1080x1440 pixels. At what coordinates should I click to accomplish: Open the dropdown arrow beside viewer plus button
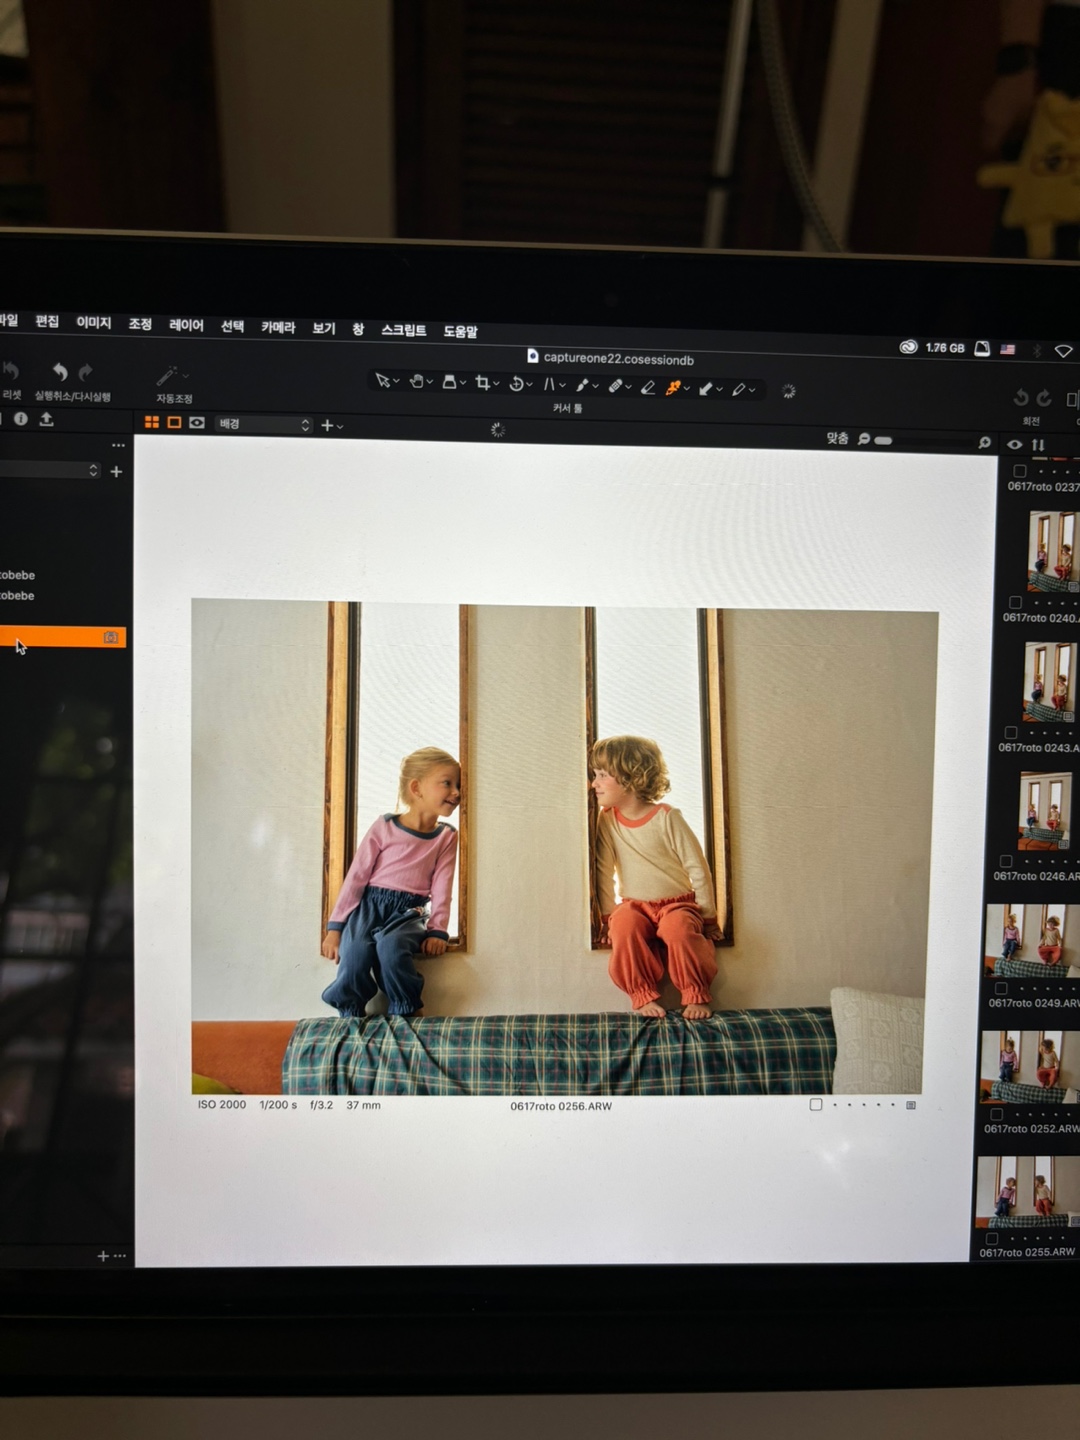pos(340,427)
